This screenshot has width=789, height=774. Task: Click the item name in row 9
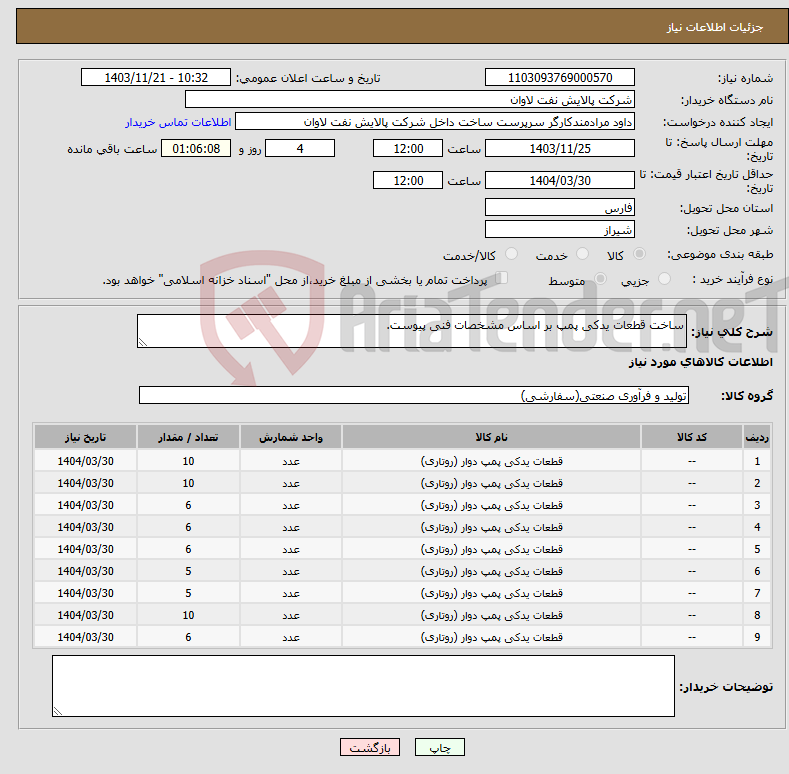coord(491,637)
